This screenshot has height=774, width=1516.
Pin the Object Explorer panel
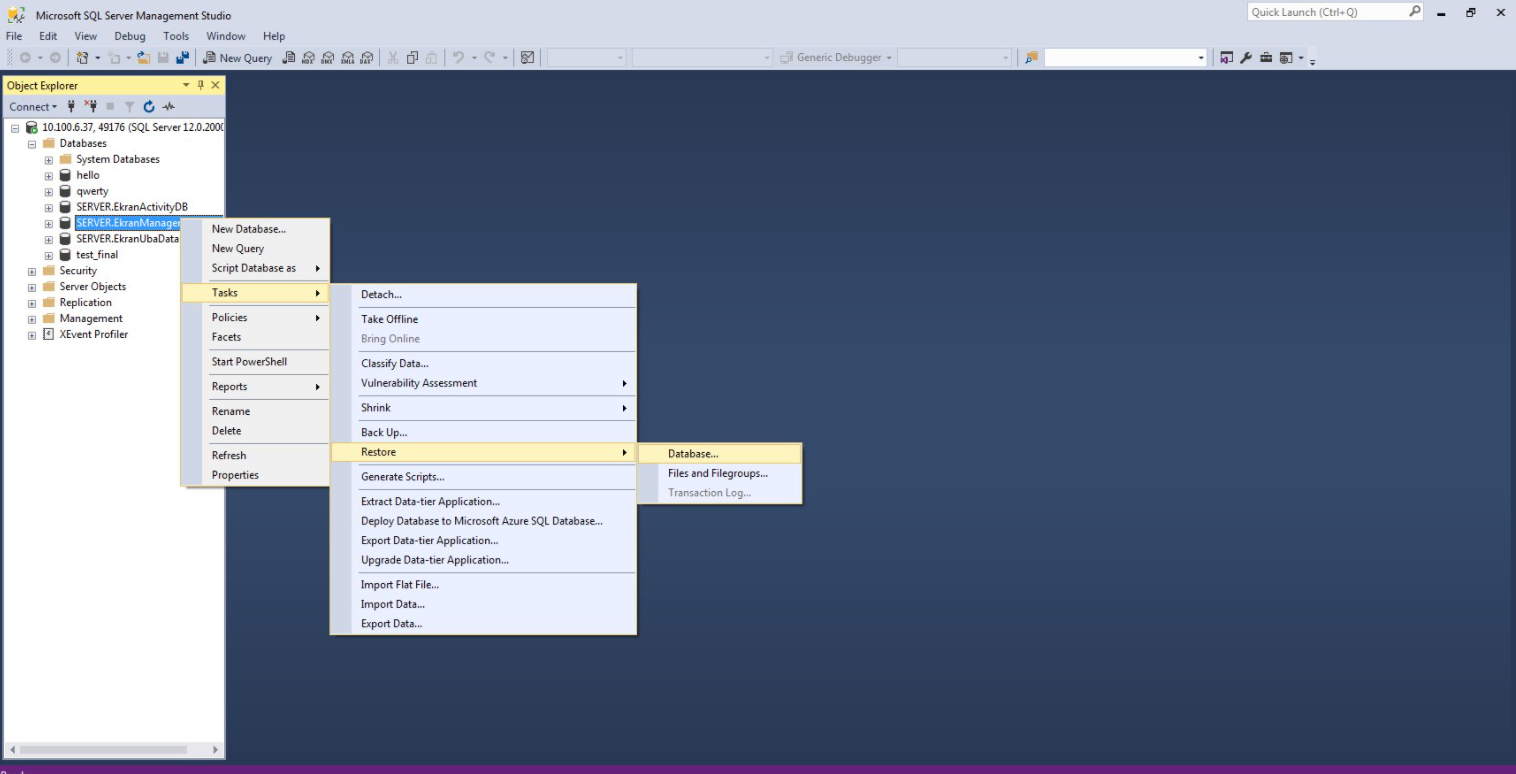point(200,85)
